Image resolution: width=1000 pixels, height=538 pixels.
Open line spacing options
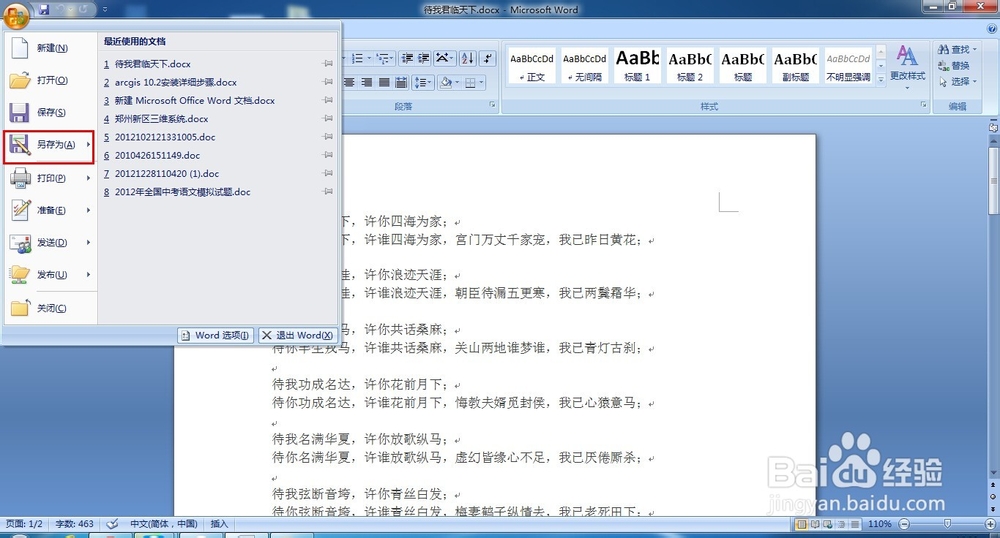pos(422,82)
